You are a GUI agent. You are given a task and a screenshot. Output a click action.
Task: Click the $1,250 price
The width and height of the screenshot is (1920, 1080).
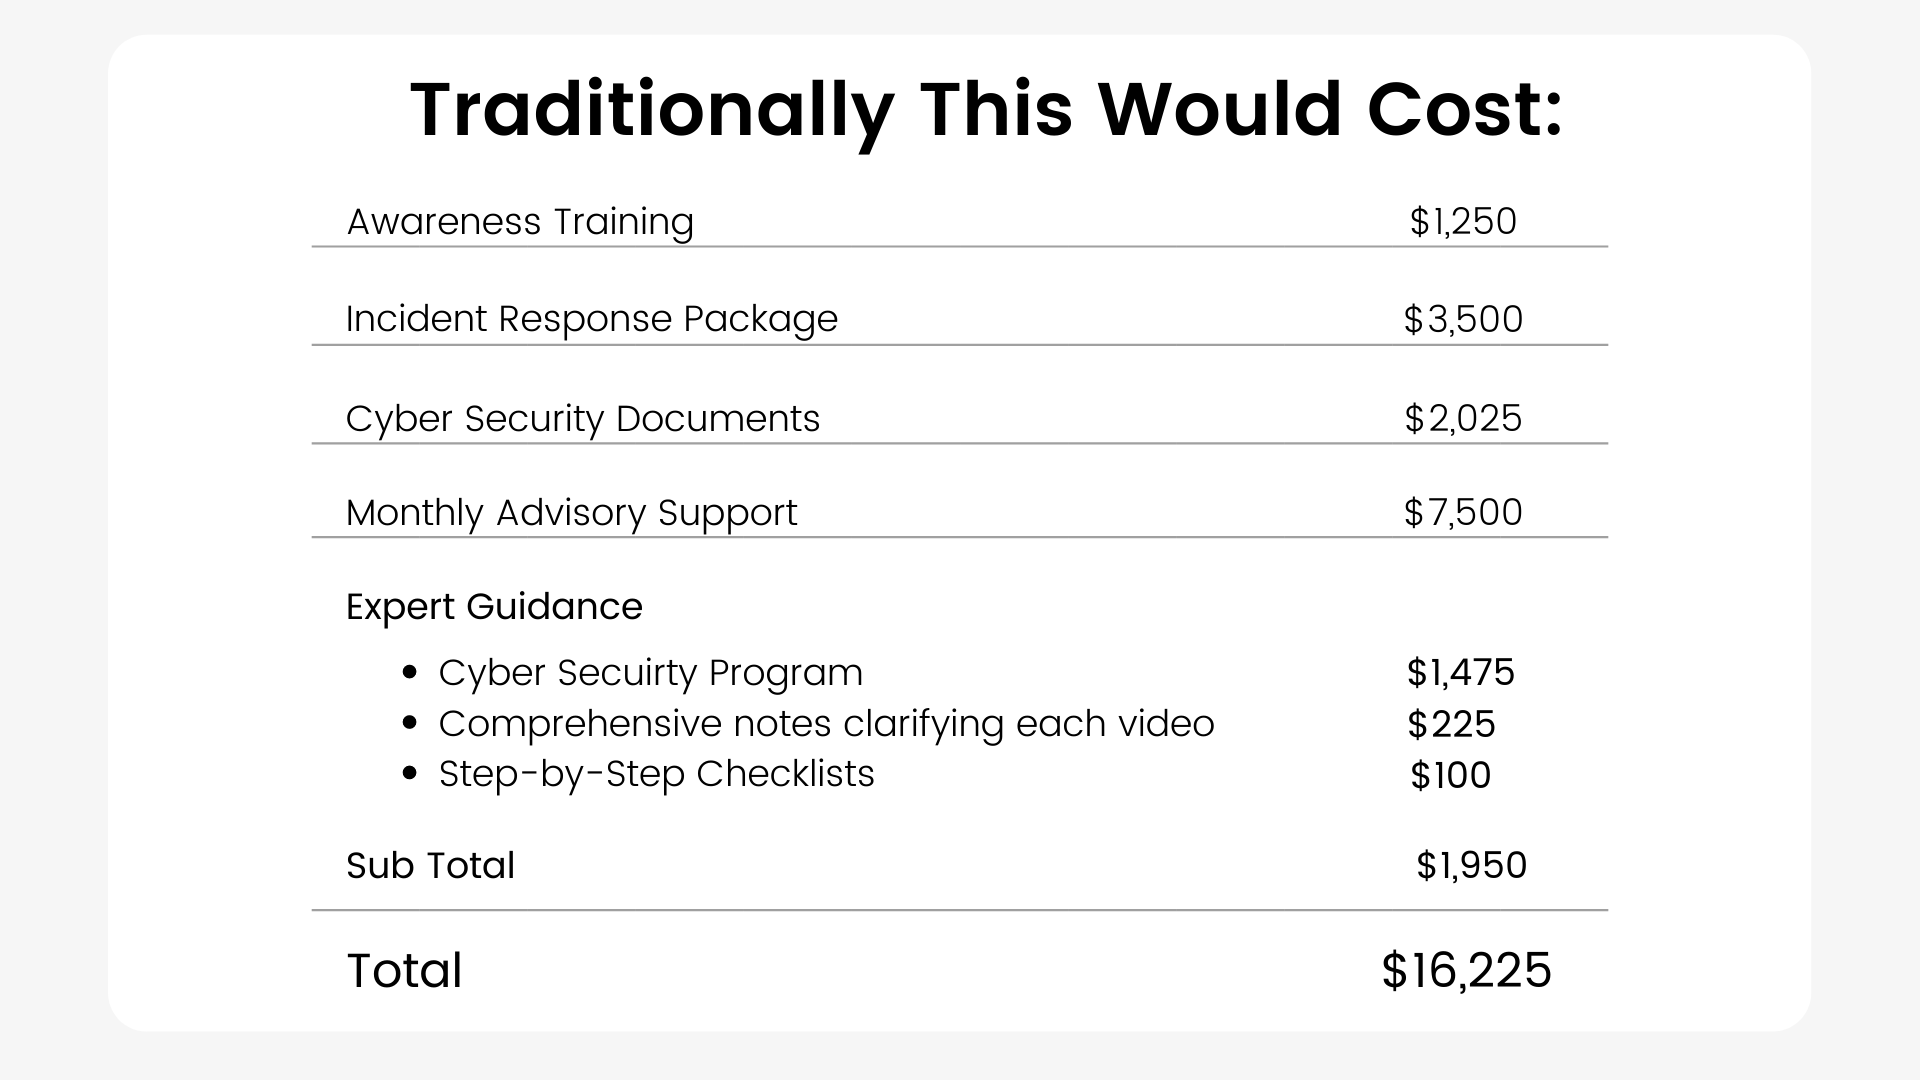[x=1463, y=222]
